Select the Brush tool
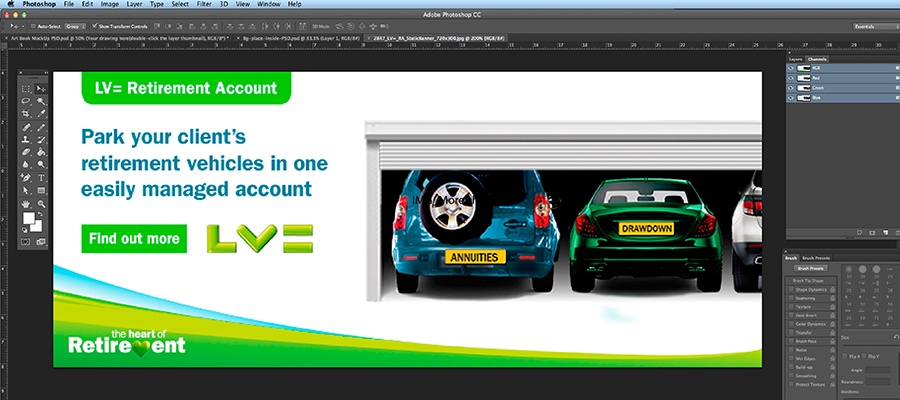900x400 pixels. pyautogui.click(x=41, y=127)
